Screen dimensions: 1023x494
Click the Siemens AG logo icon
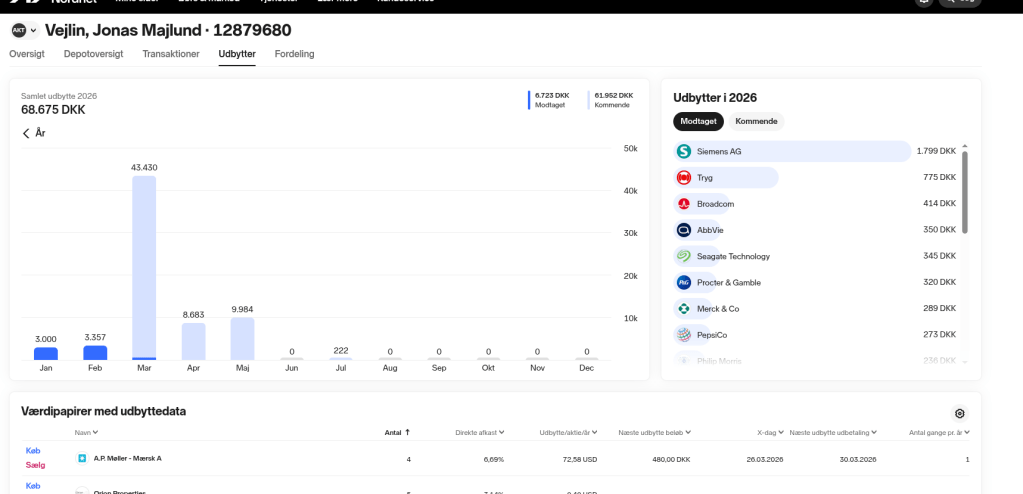coord(684,151)
